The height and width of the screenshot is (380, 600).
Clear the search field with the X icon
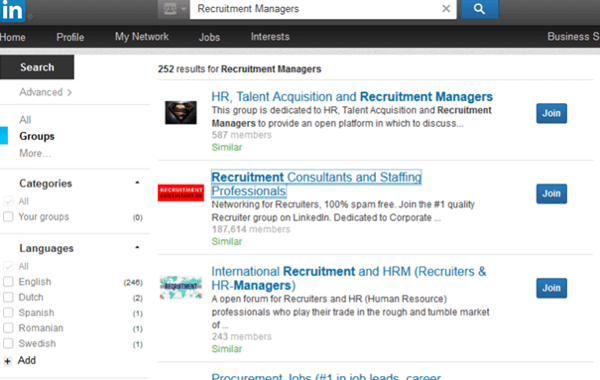point(446,8)
